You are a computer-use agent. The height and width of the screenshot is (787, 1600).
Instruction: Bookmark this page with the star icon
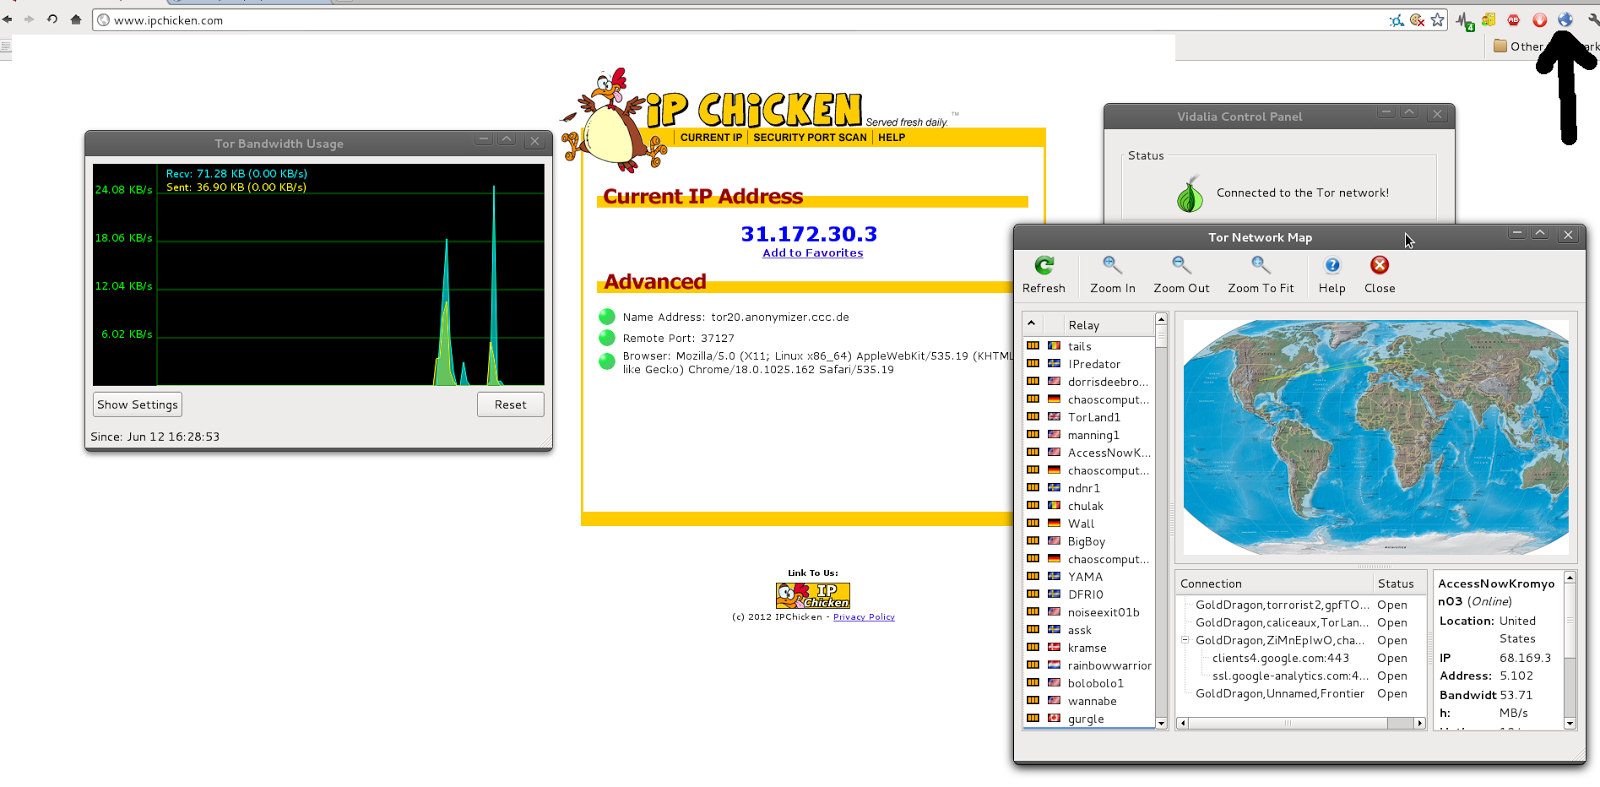coord(1438,20)
